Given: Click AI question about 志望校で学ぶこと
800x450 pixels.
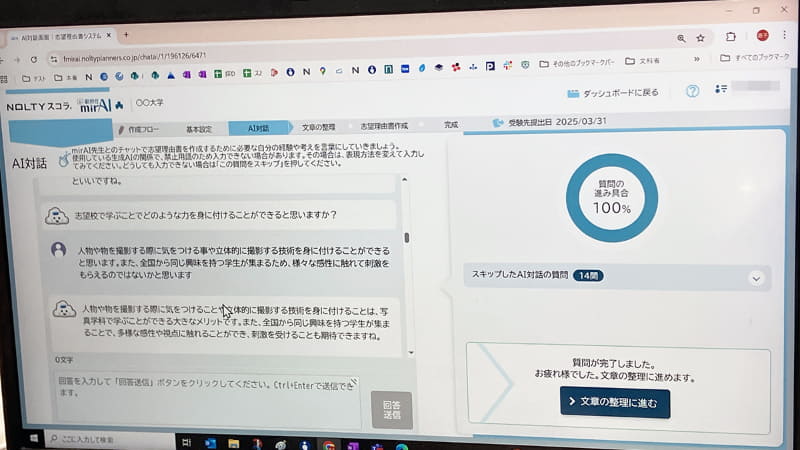Looking at the screenshot, I should point(206,215).
